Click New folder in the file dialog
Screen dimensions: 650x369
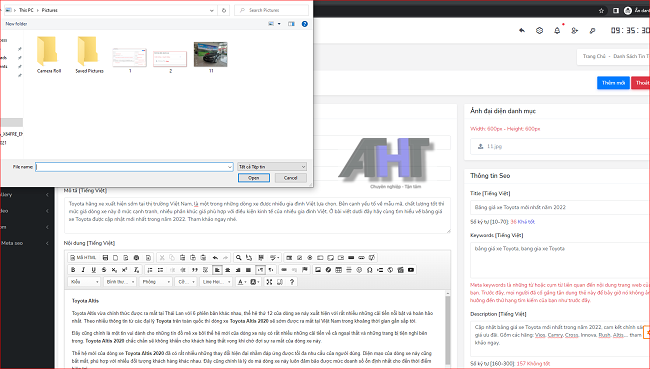coord(16,24)
